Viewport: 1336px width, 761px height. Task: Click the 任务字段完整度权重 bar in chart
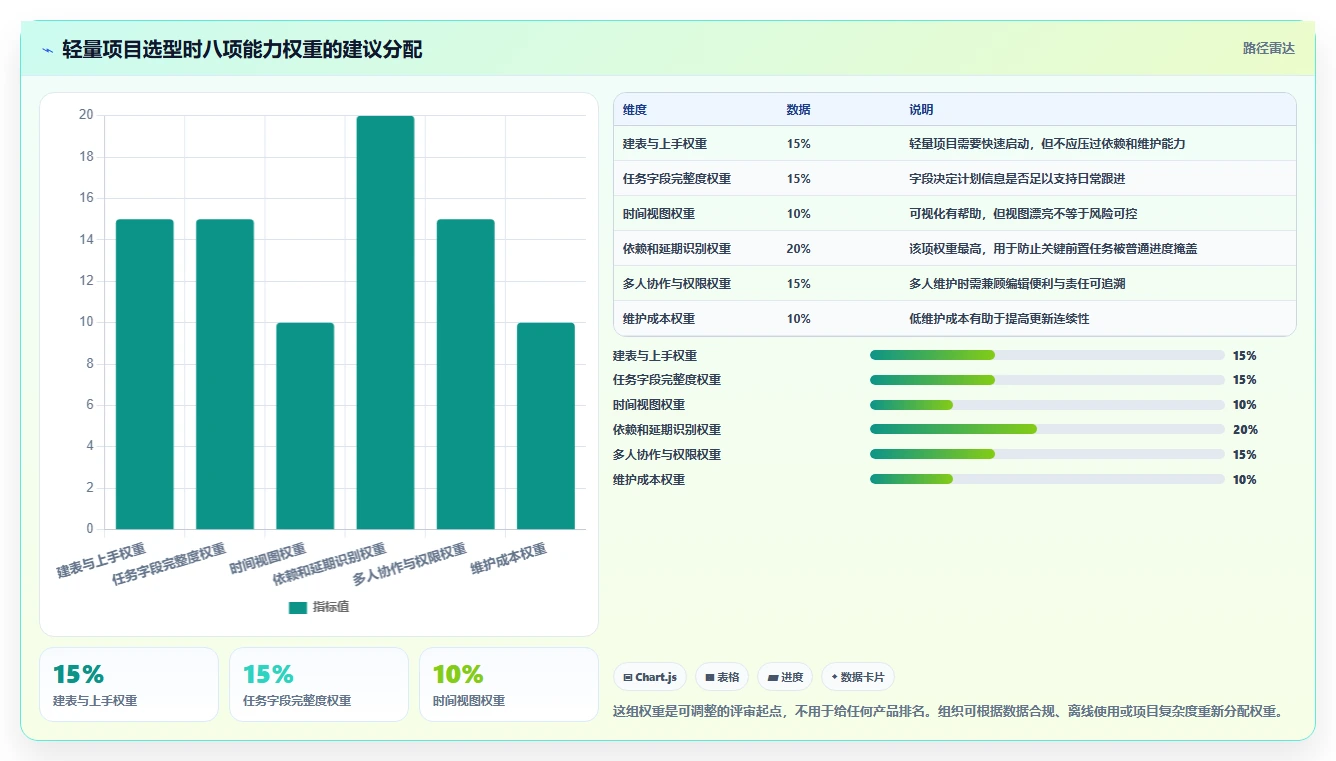point(225,374)
